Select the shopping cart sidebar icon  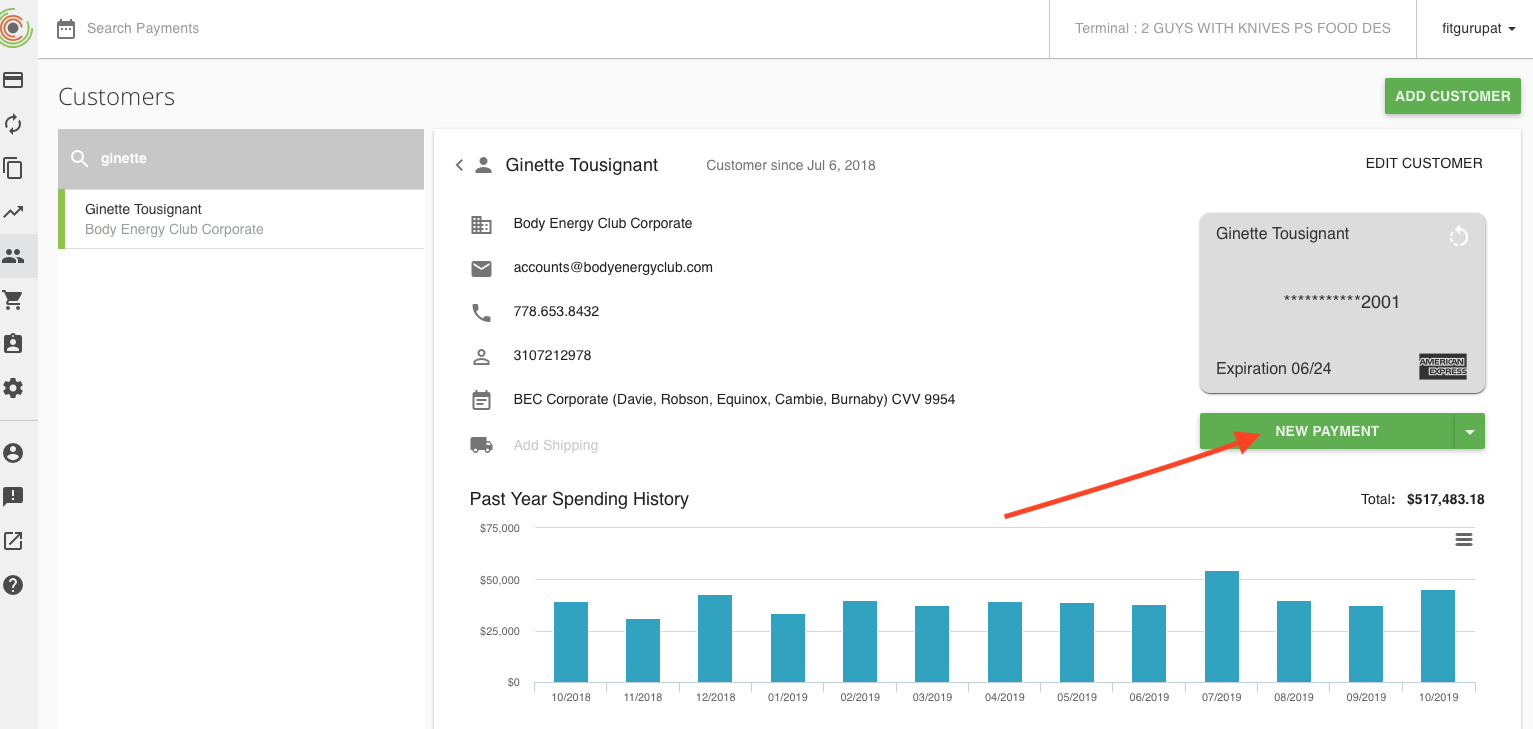[x=13, y=300]
